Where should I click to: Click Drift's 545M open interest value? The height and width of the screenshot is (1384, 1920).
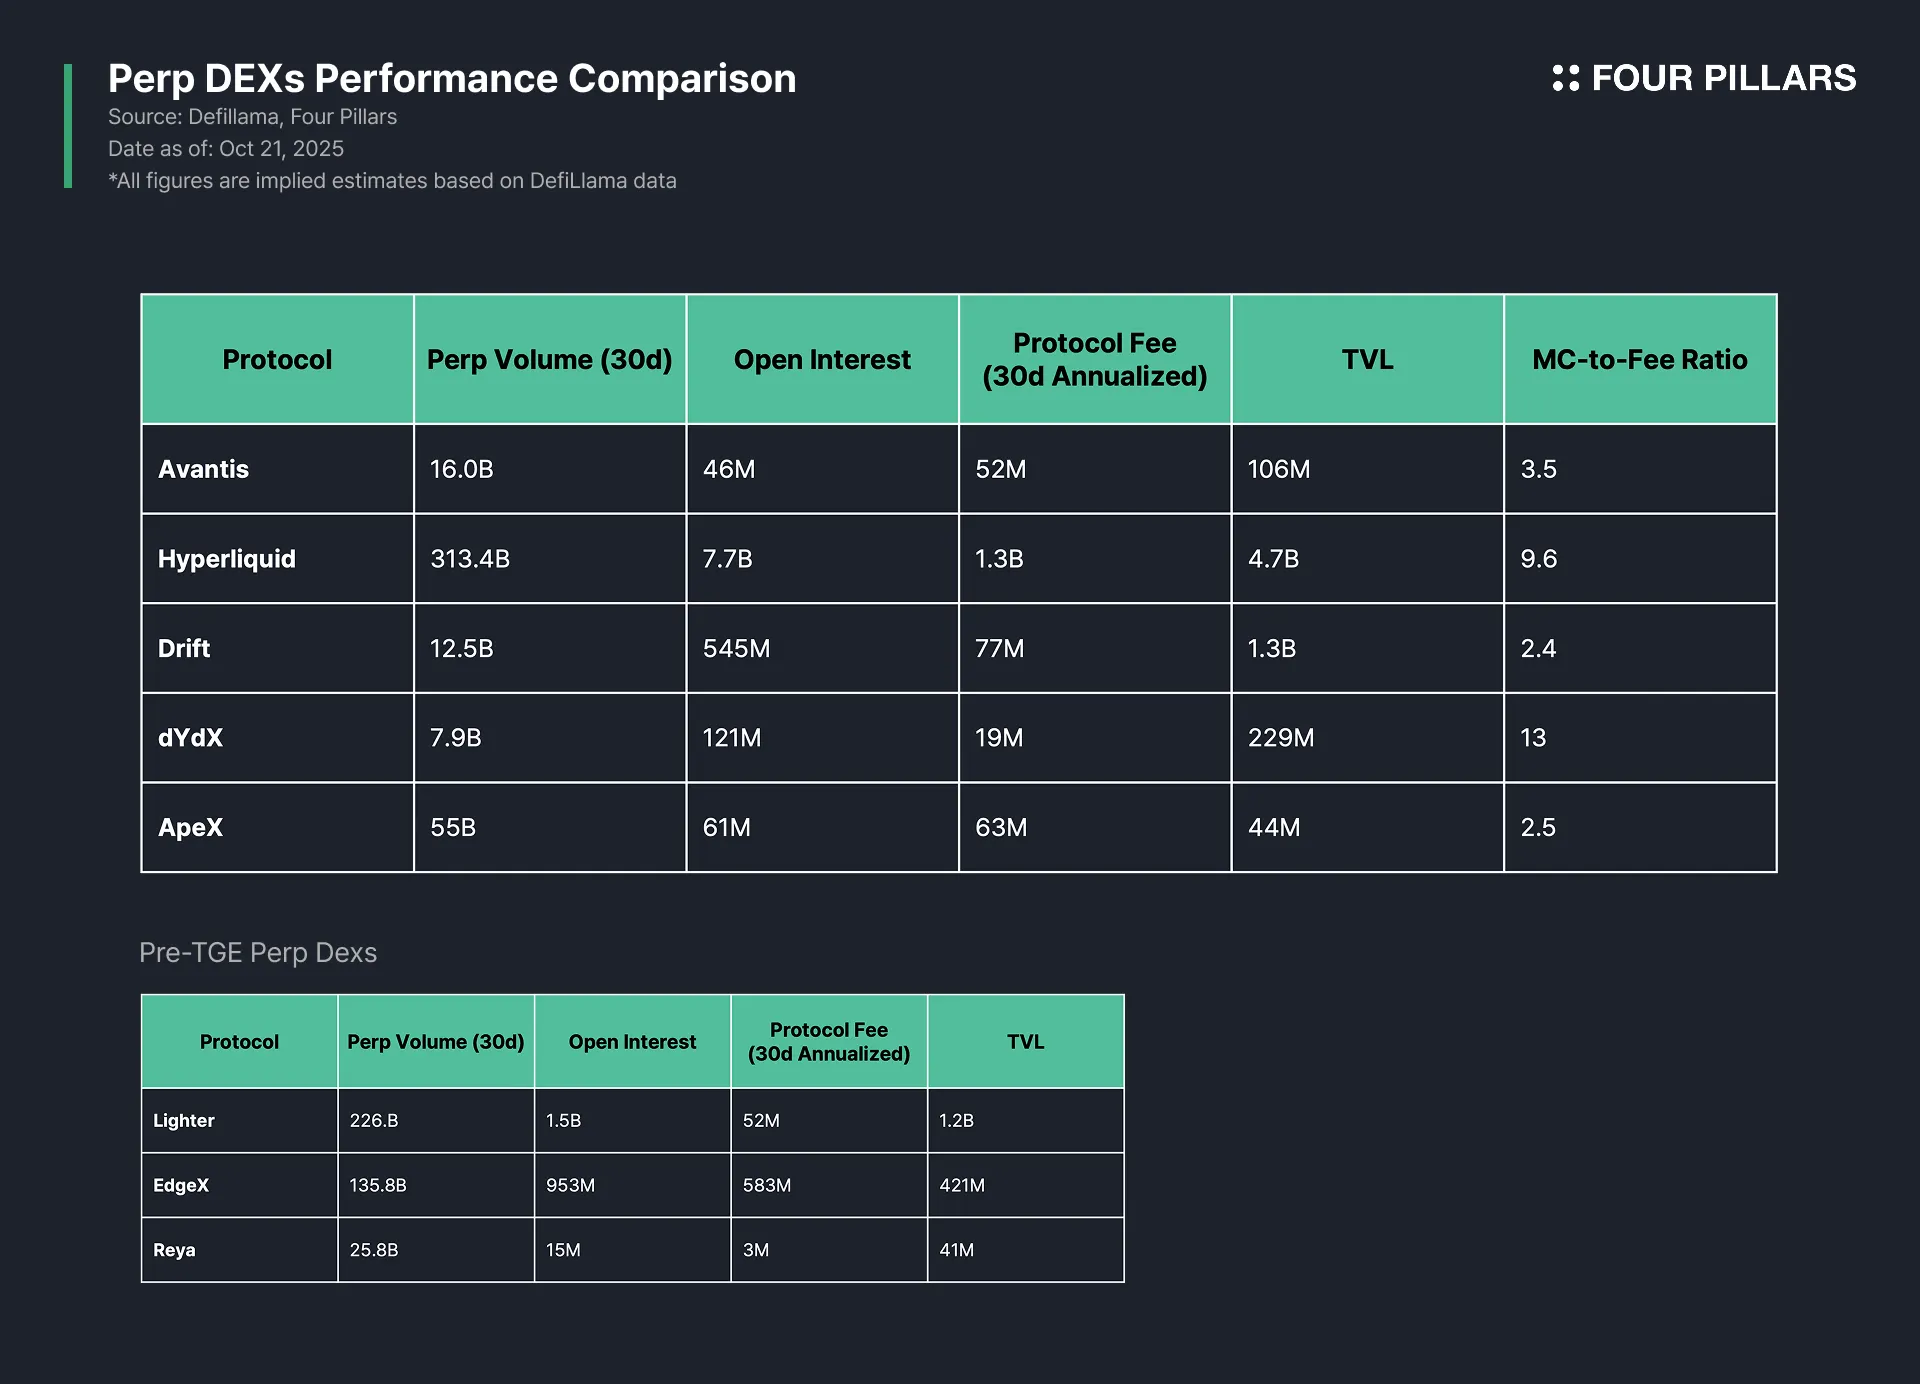coord(736,648)
